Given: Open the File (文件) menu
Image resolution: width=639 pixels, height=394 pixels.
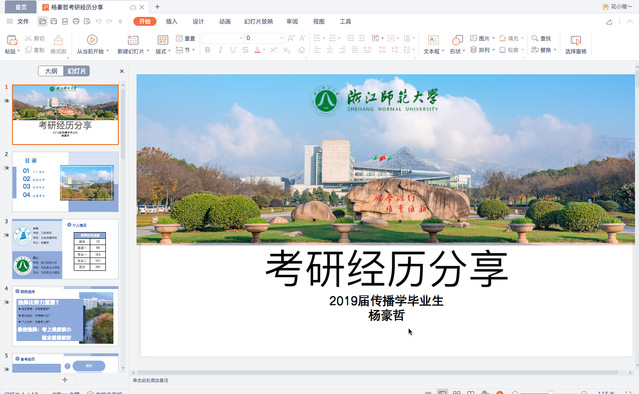Looking at the screenshot, I should (x=23, y=21).
